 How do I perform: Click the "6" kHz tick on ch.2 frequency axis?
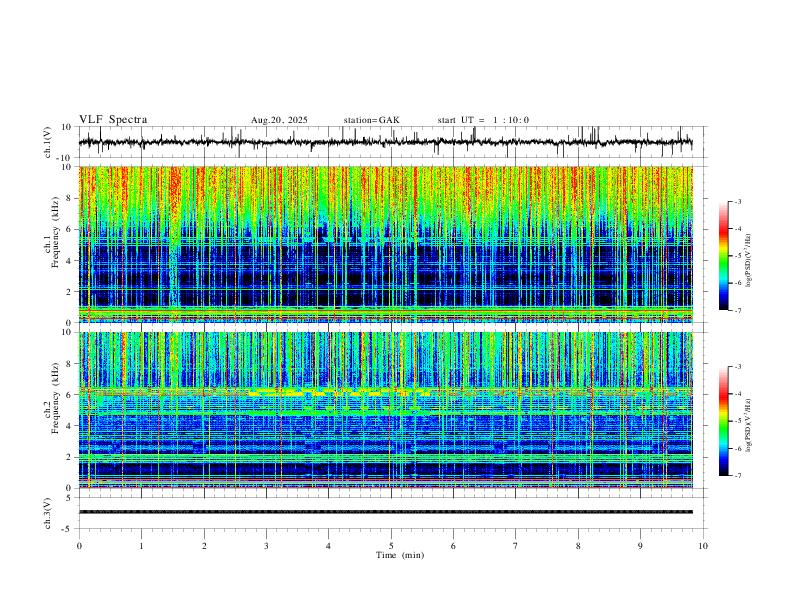[71, 394]
